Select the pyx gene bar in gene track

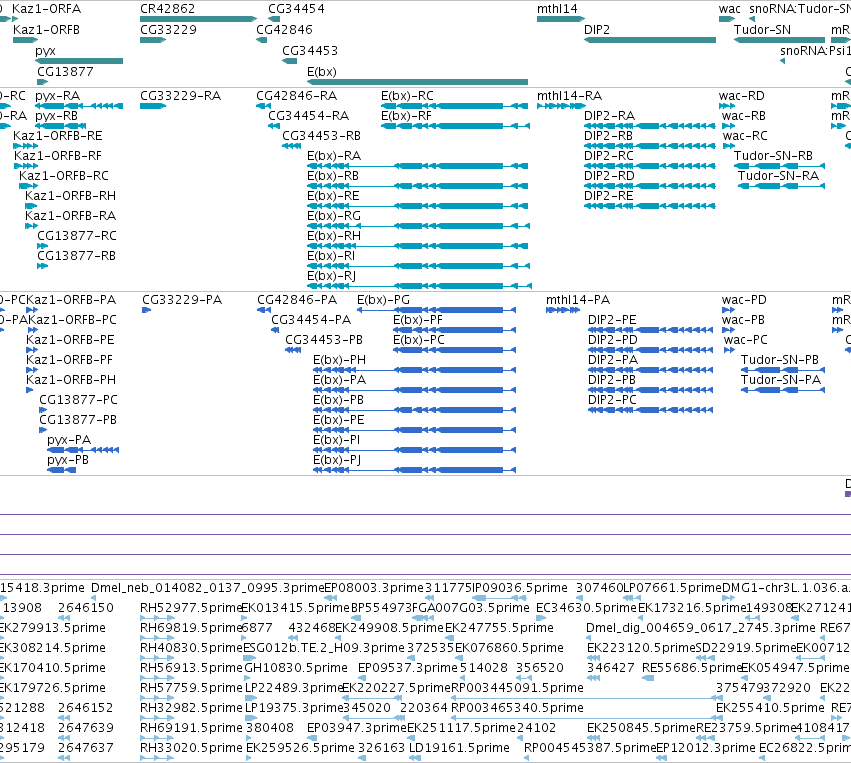pos(79,61)
